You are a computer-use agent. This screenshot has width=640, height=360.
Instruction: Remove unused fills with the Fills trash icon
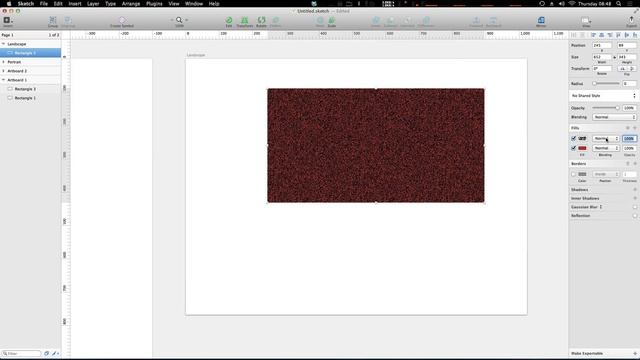628,128
